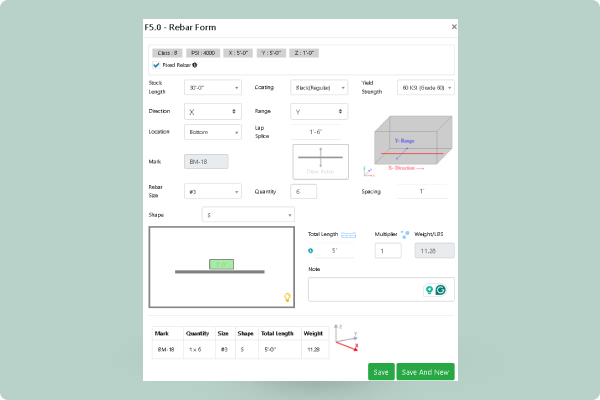Change the Direction selector
The width and height of the screenshot is (600, 400).
point(212,111)
